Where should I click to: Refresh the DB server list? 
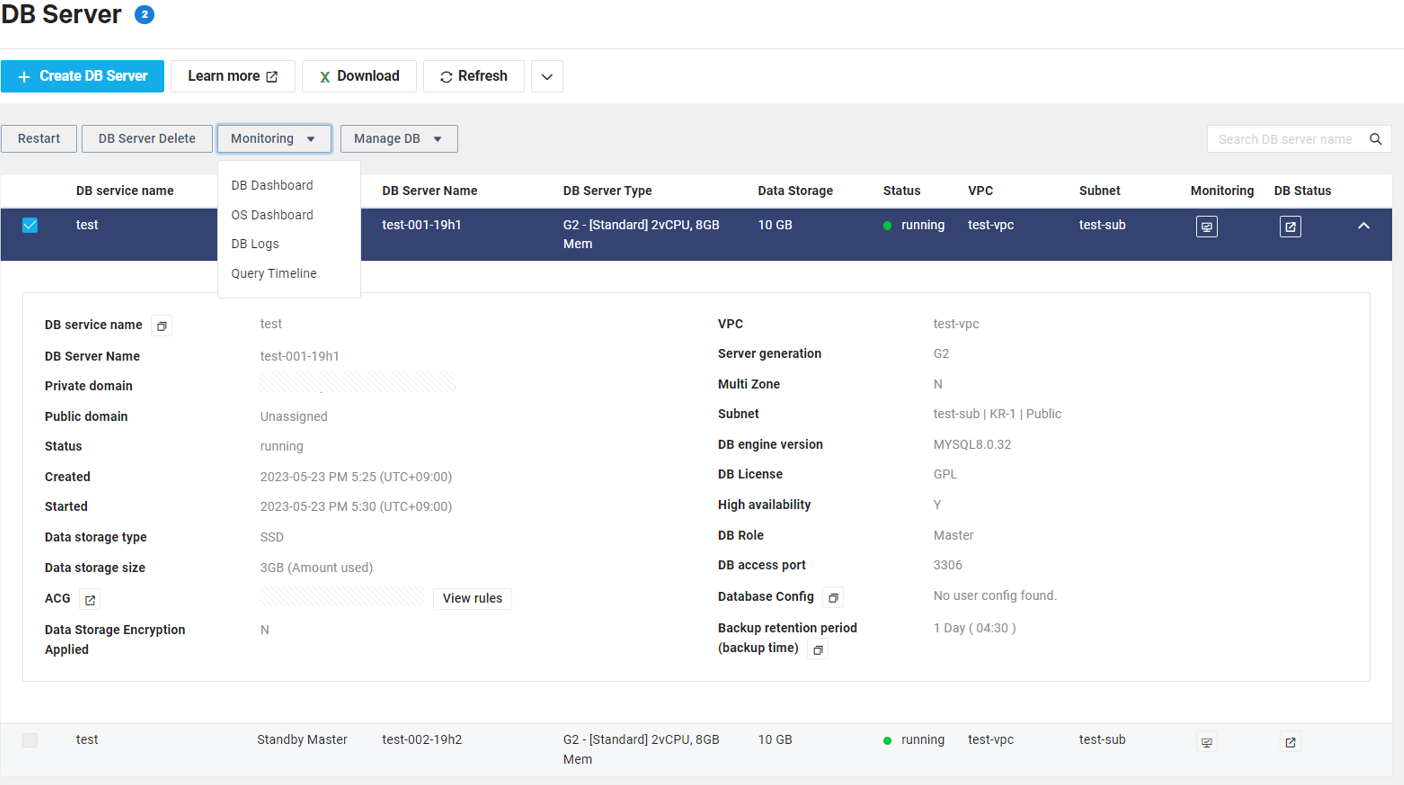pos(474,76)
